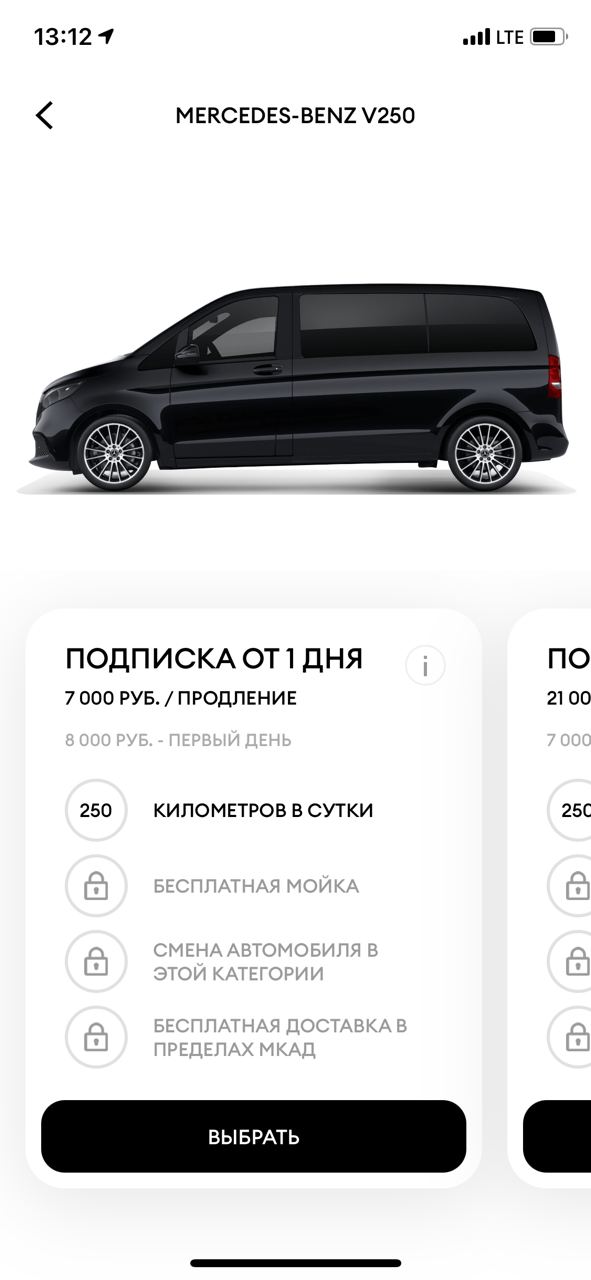The width and height of the screenshot is (591, 1280).
Task: Tap the location arrow near the clock
Action: (106, 37)
